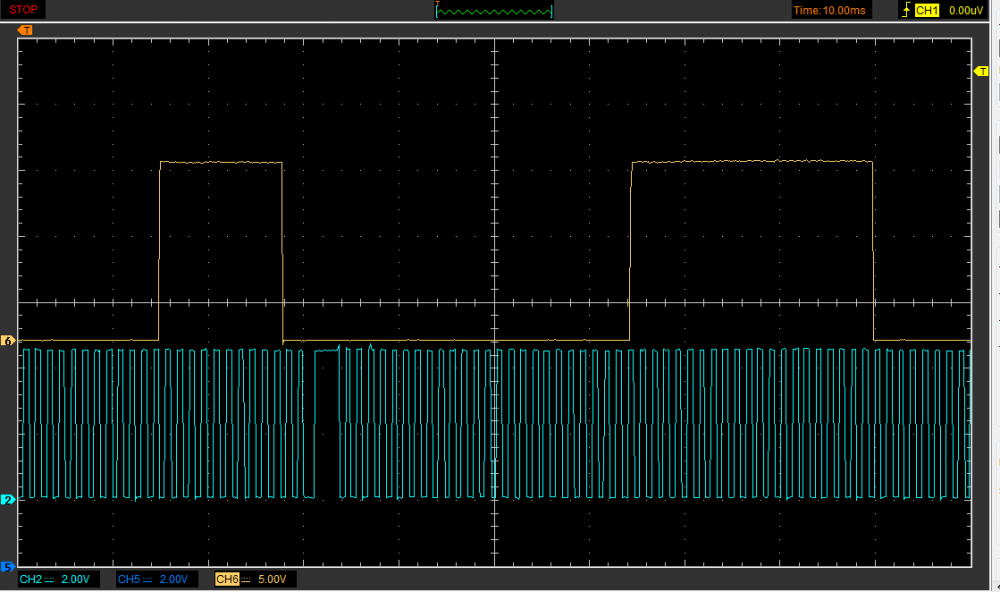Click the red STOP acquisition status indicator
Screen dimensions: 1000x592
(x=24, y=10)
